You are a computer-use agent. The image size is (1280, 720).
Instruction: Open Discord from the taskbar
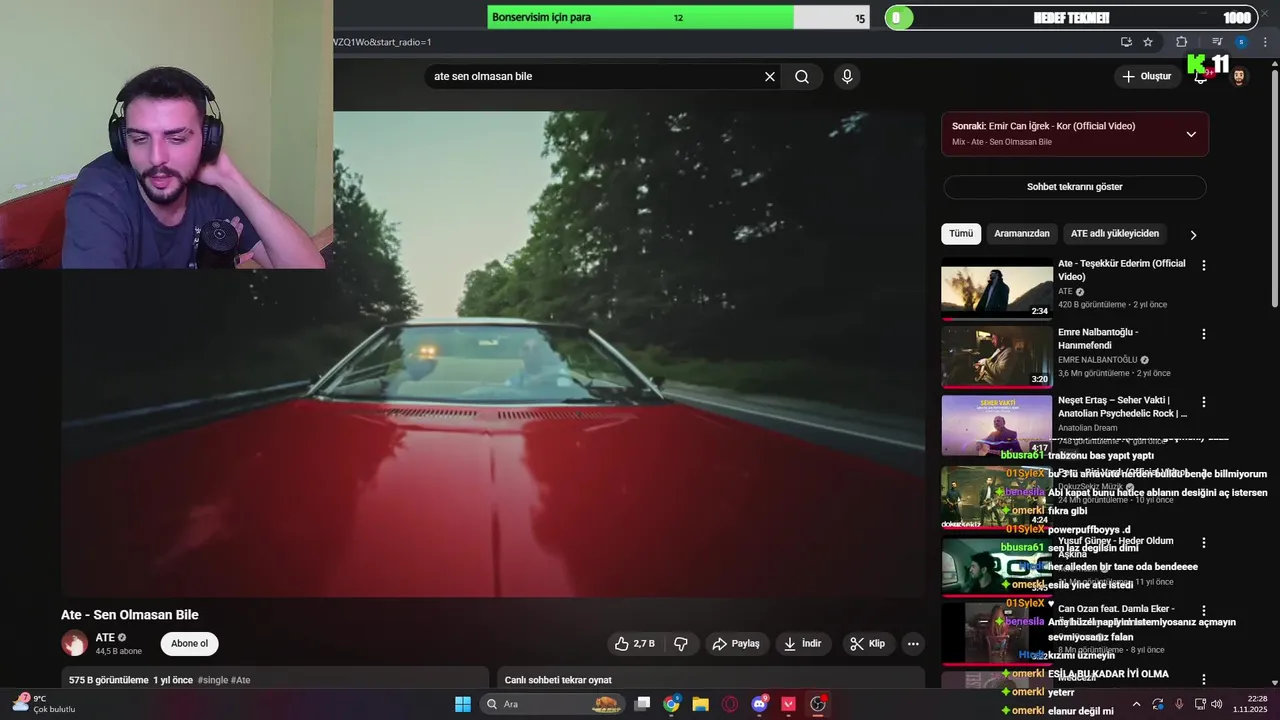pos(759,704)
